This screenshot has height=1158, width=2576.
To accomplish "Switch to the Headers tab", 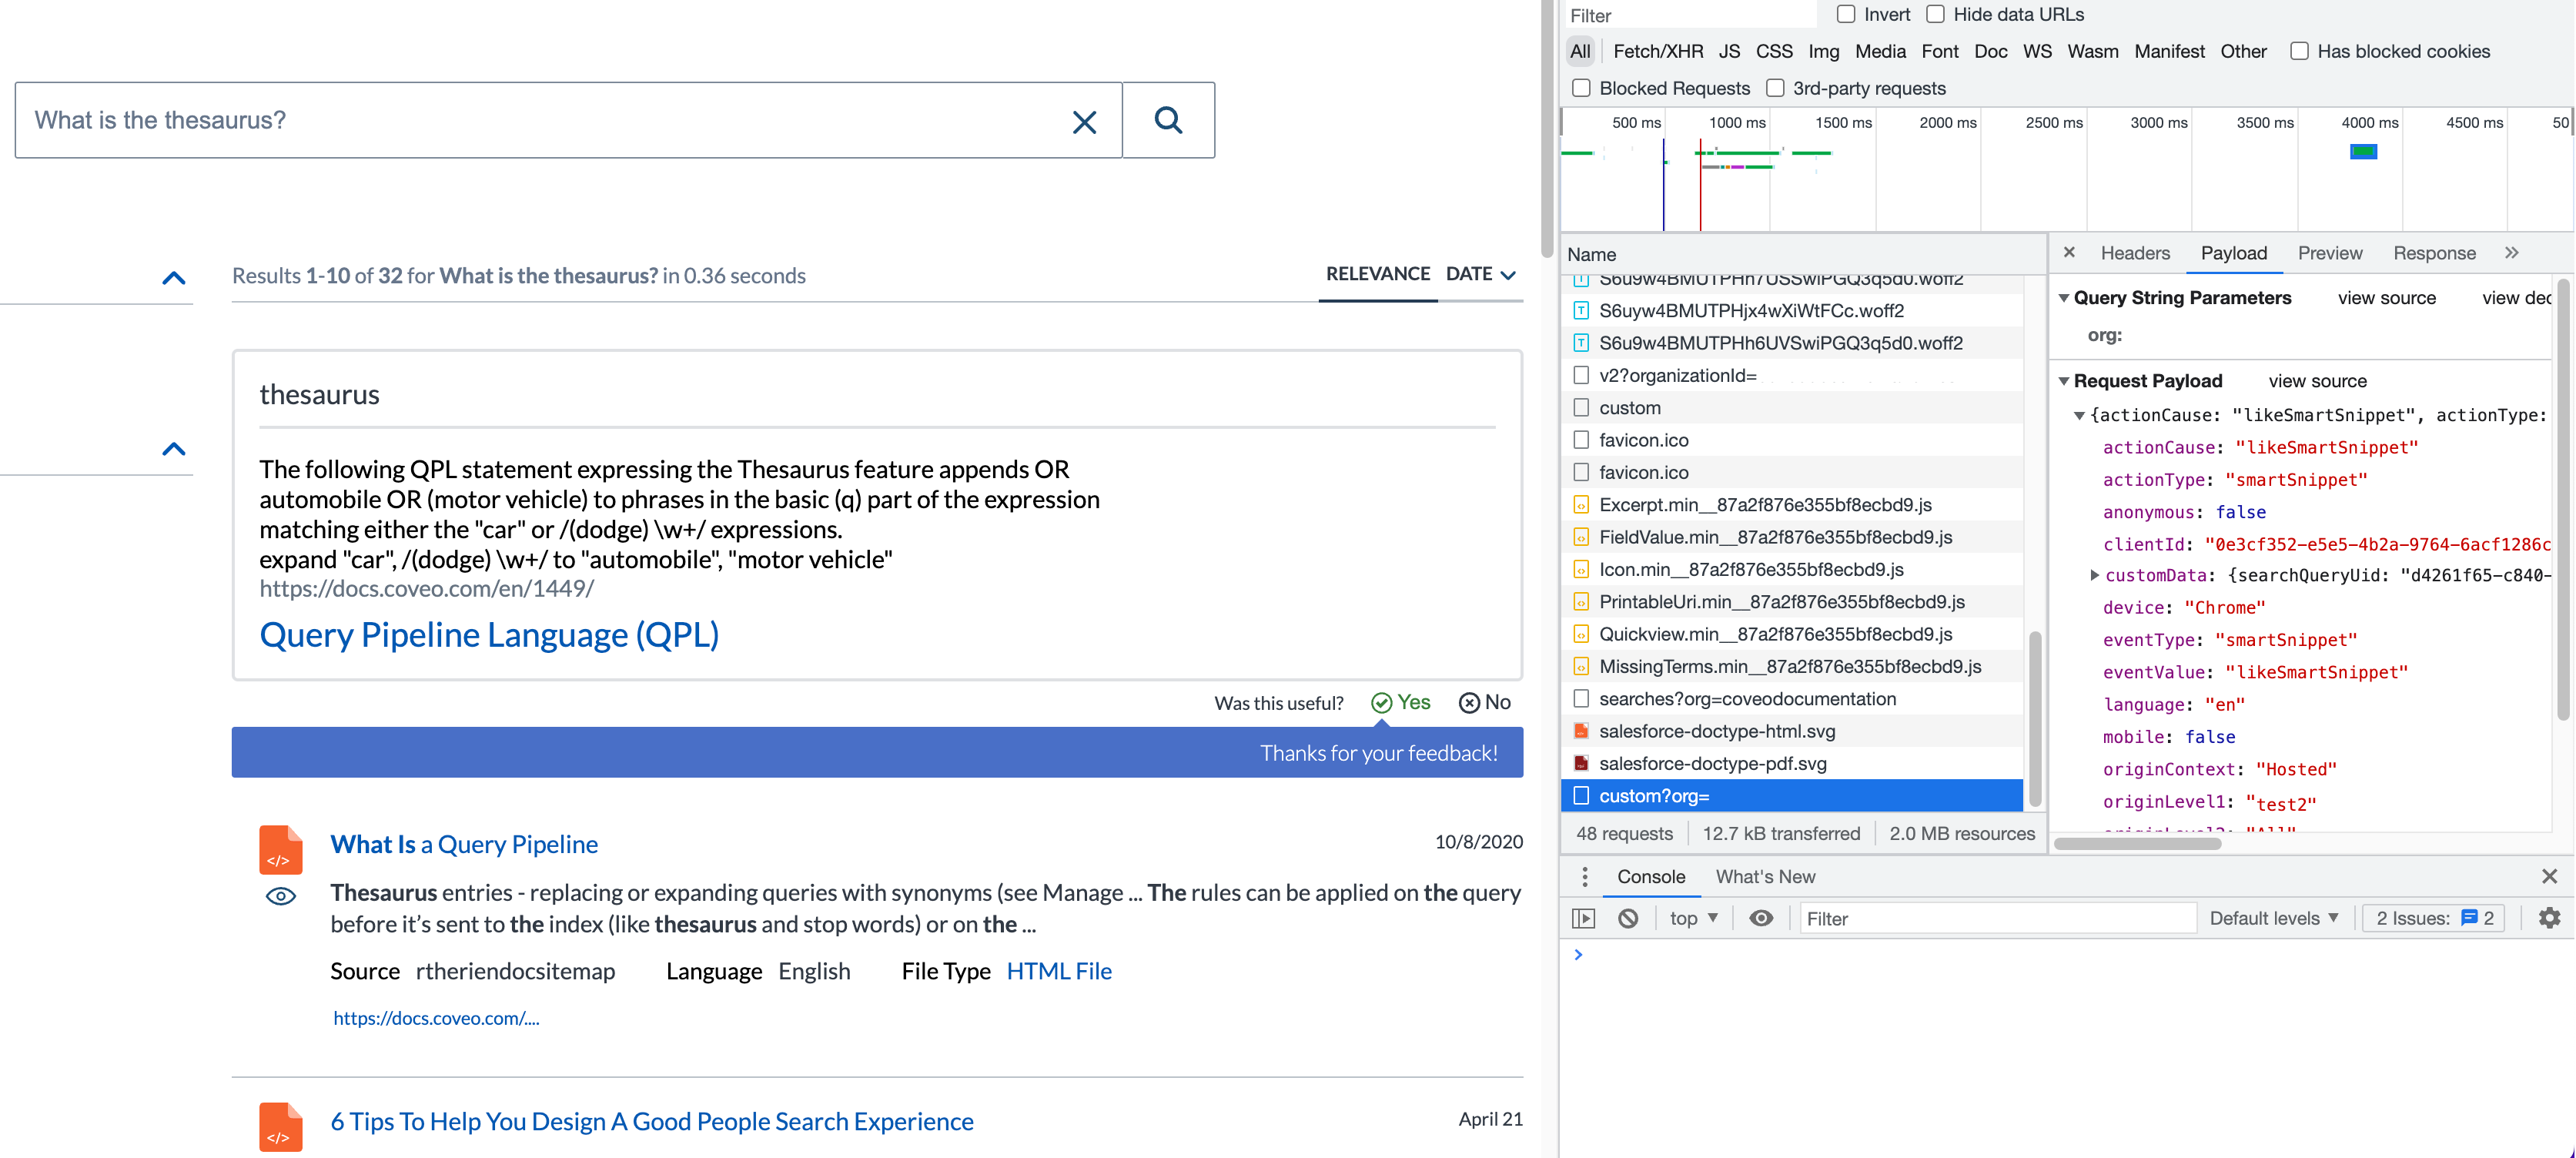I will pos(2134,253).
